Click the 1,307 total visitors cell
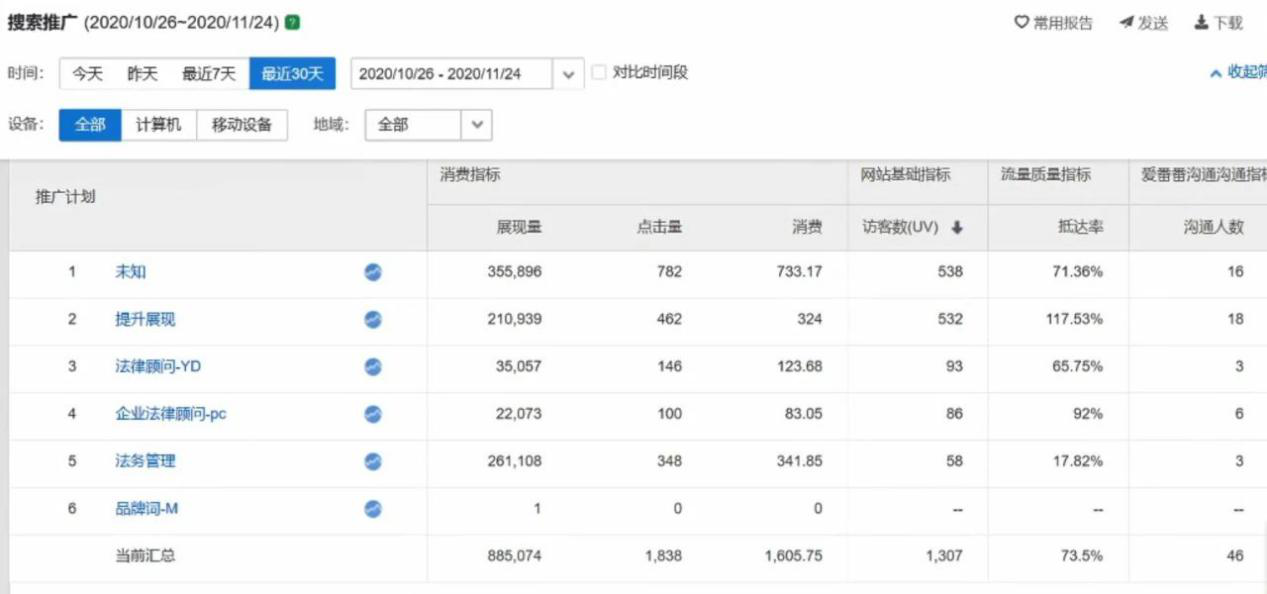Viewport: 1267px width, 594px height. [x=944, y=555]
